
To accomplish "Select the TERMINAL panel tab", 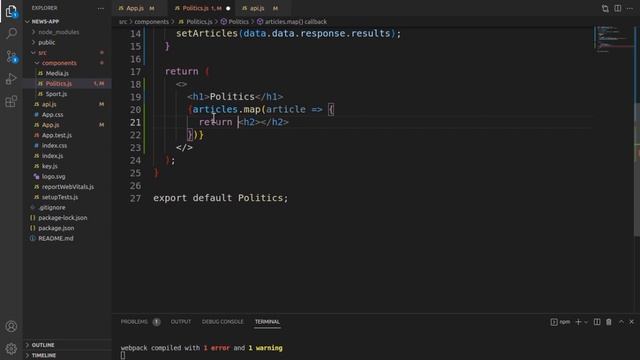I will [x=267, y=322].
